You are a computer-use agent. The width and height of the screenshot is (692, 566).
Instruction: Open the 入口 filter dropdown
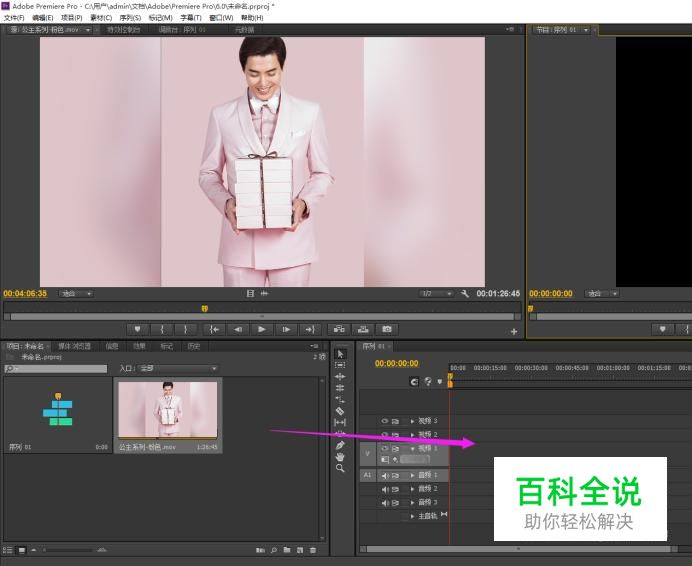click(x=178, y=368)
